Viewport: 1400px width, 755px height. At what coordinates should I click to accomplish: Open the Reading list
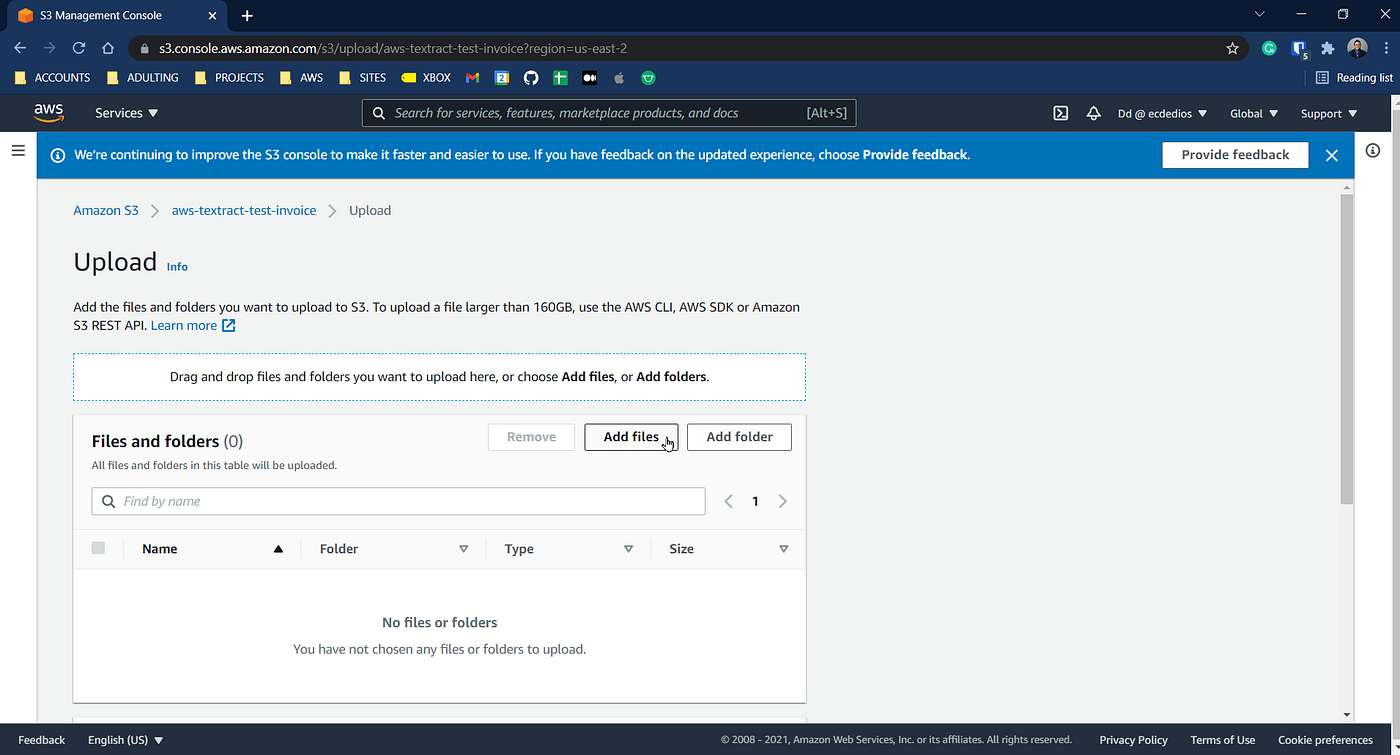pyautogui.click(x=1354, y=78)
